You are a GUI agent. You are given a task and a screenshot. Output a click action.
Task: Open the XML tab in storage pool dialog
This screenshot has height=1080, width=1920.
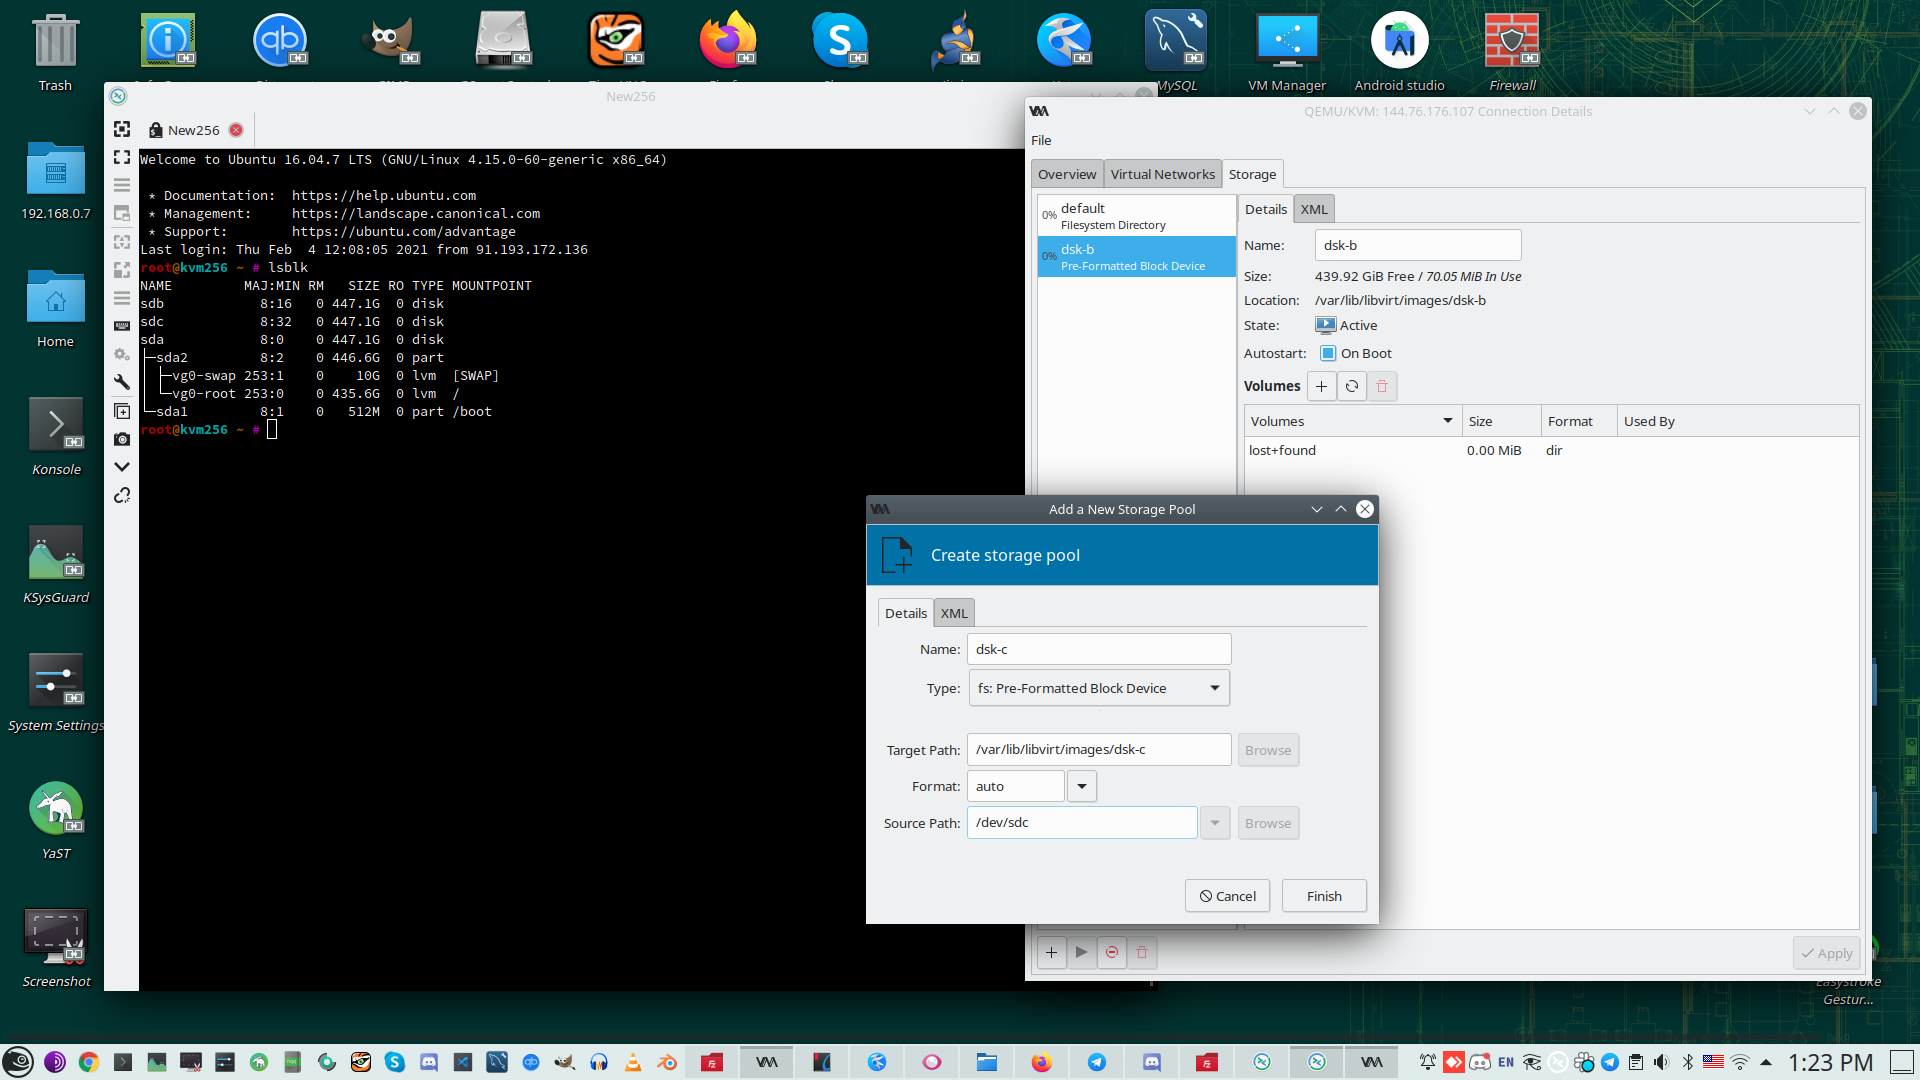click(954, 613)
